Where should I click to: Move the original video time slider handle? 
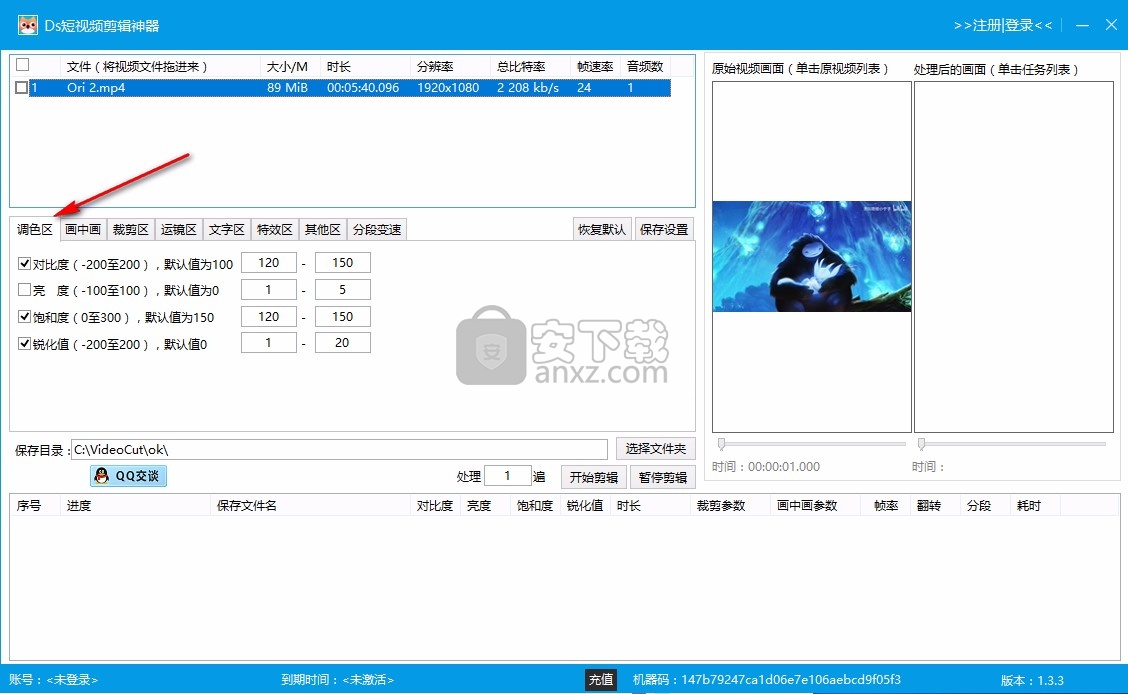click(722, 444)
